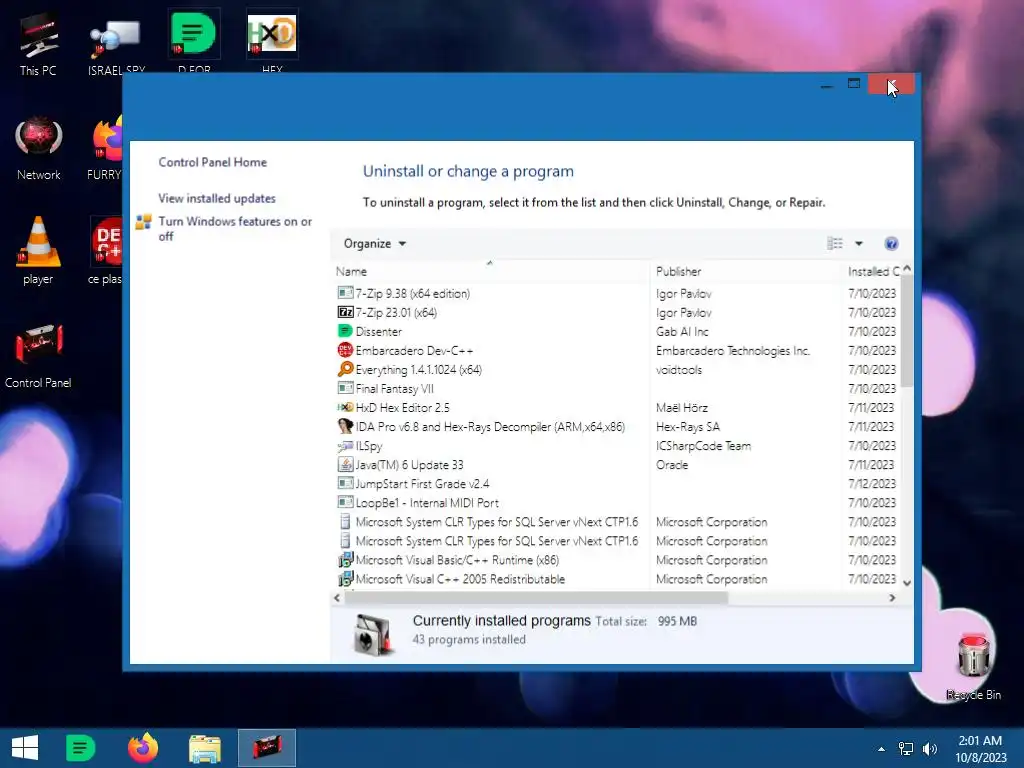Select HxD Hex Editor 2.5 entry
Viewport: 1024px width, 768px height.
point(617,408)
